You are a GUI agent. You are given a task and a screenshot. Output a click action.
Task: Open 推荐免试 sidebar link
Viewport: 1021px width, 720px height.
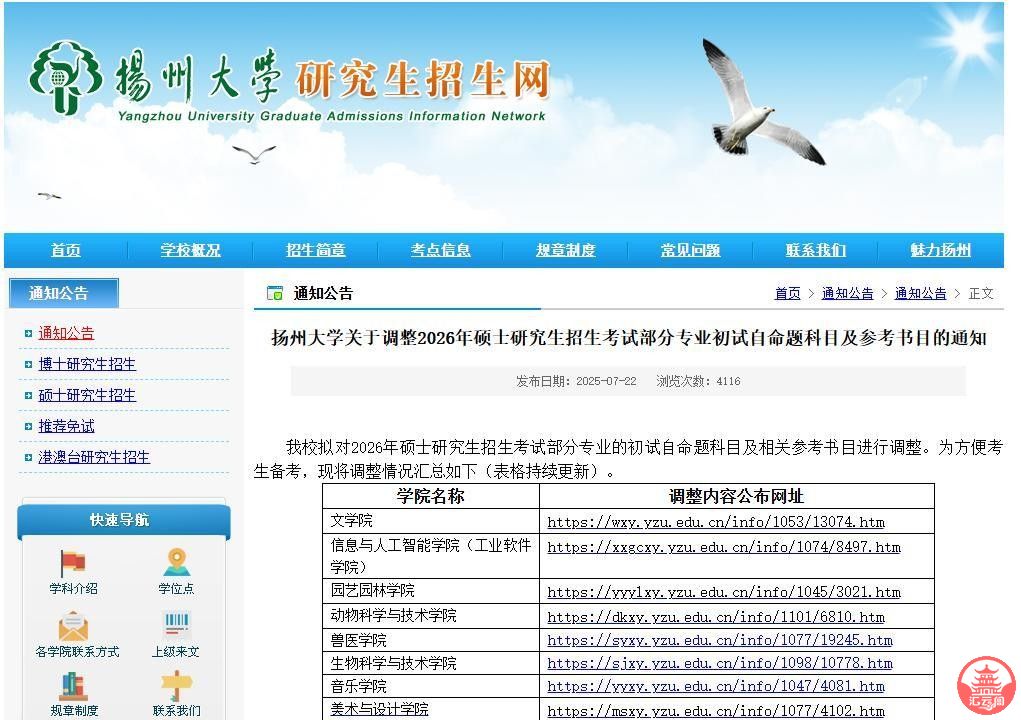[66, 426]
